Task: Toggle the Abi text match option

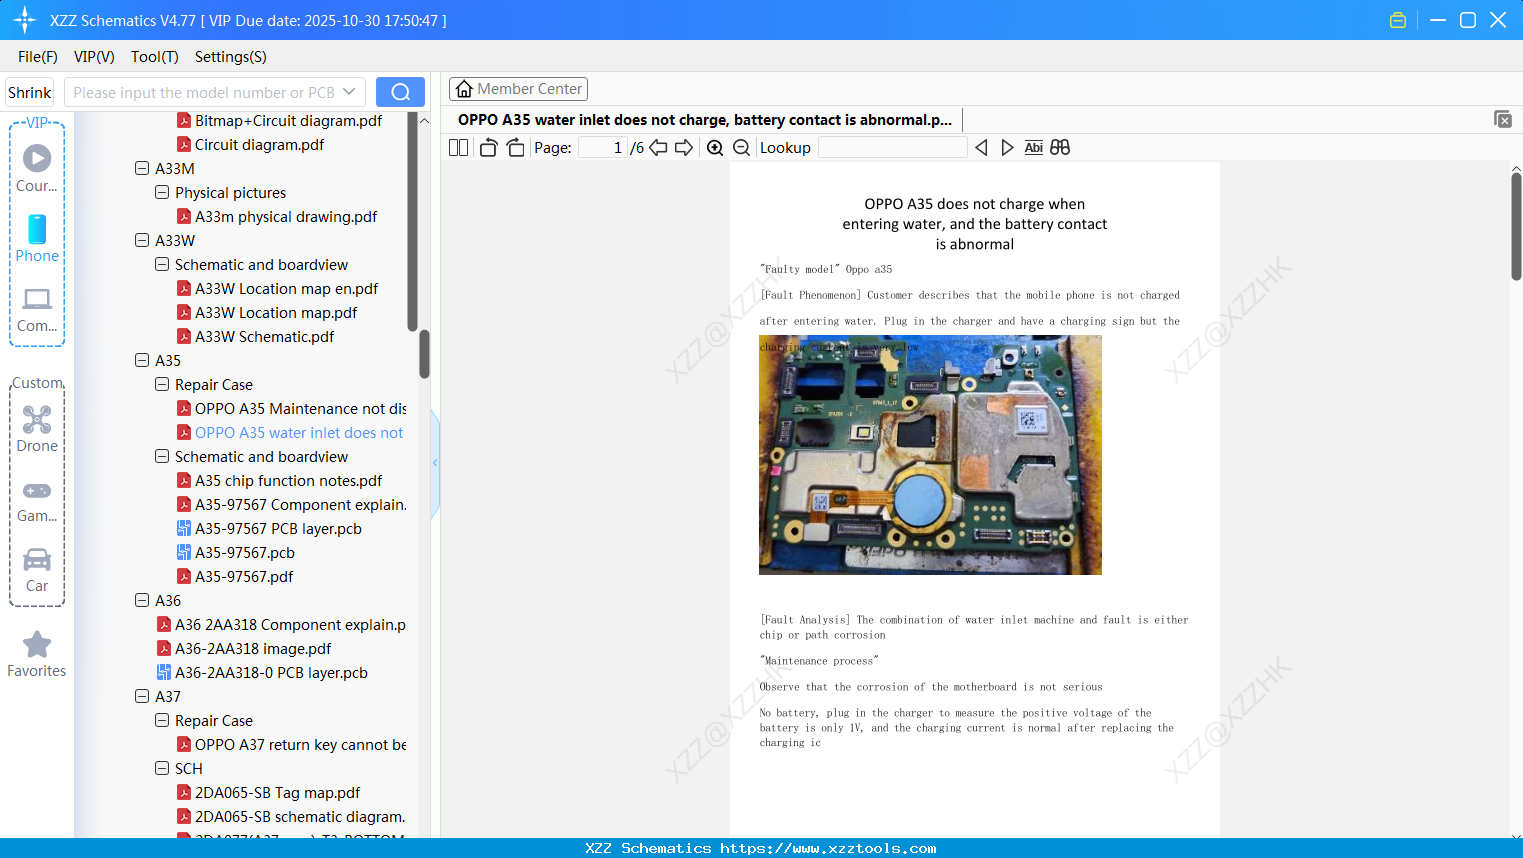Action: click(x=1034, y=147)
